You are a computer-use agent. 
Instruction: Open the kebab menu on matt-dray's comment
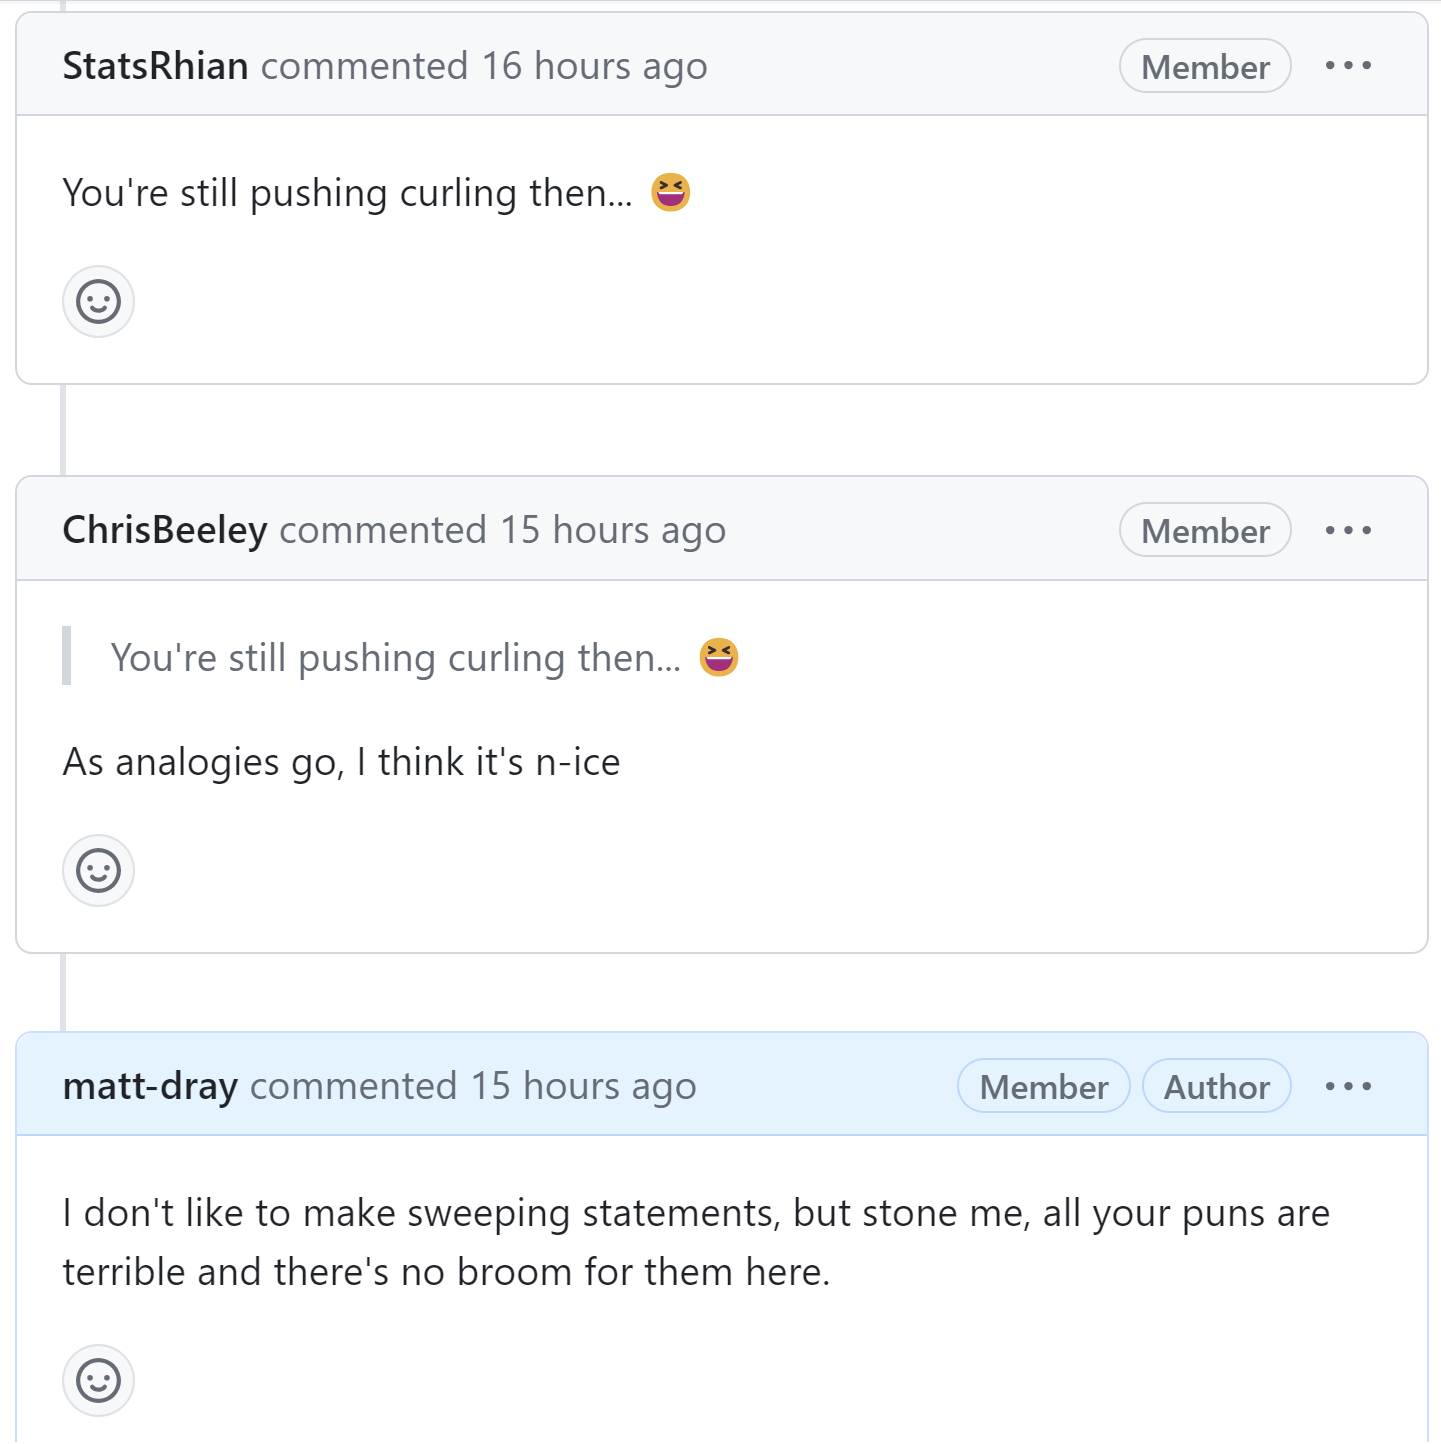pyautogui.click(x=1349, y=1085)
